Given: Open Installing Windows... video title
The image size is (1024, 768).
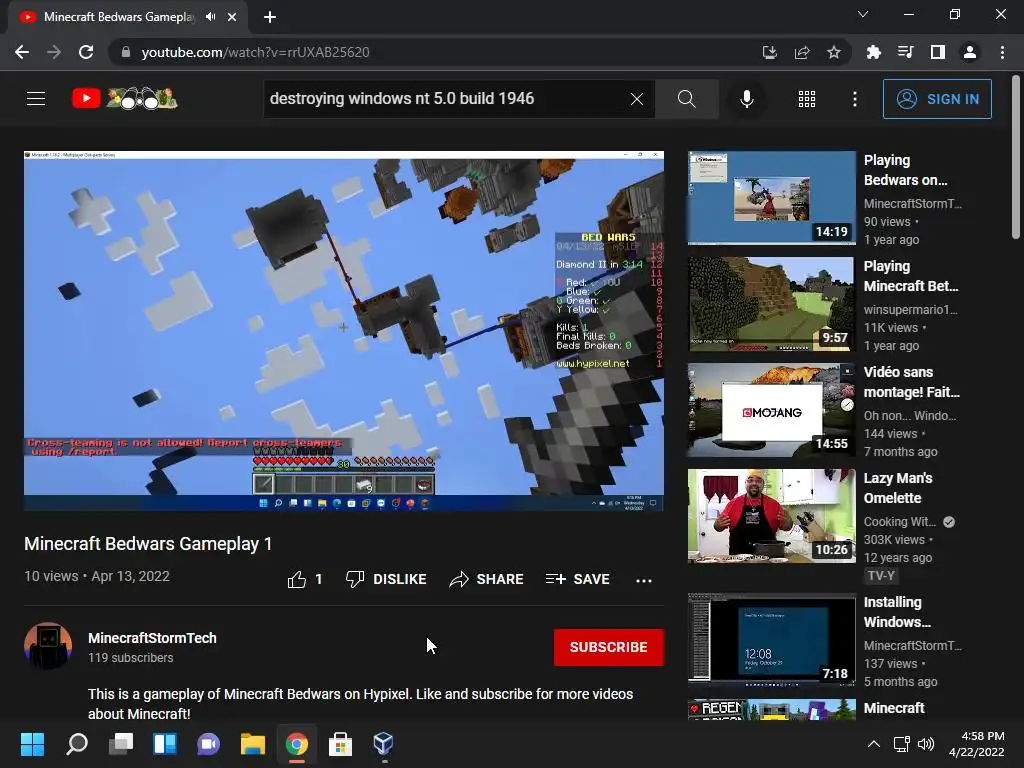Looking at the screenshot, I should click(x=897, y=612).
